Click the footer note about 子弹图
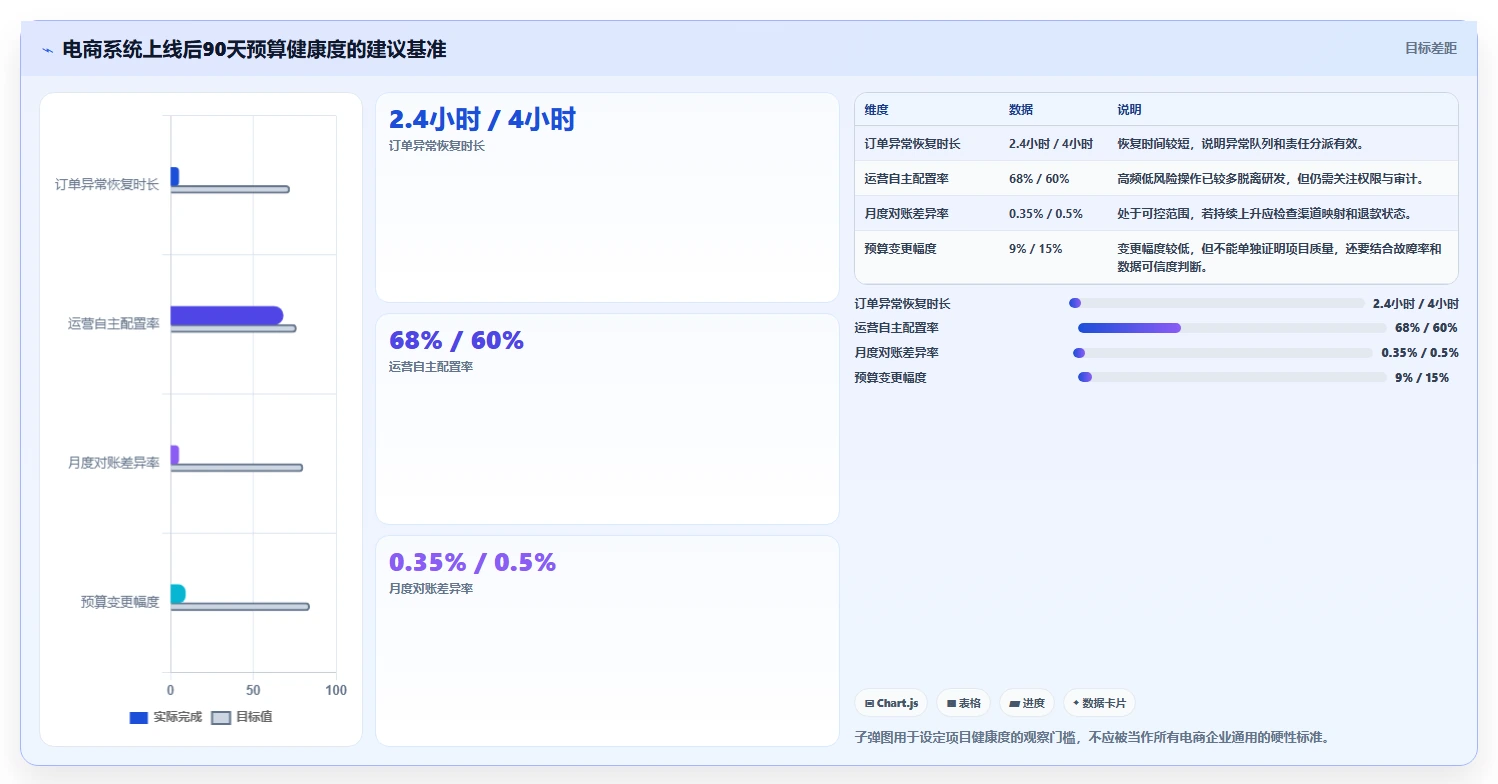This screenshot has height=784, width=1498. [x=1092, y=737]
